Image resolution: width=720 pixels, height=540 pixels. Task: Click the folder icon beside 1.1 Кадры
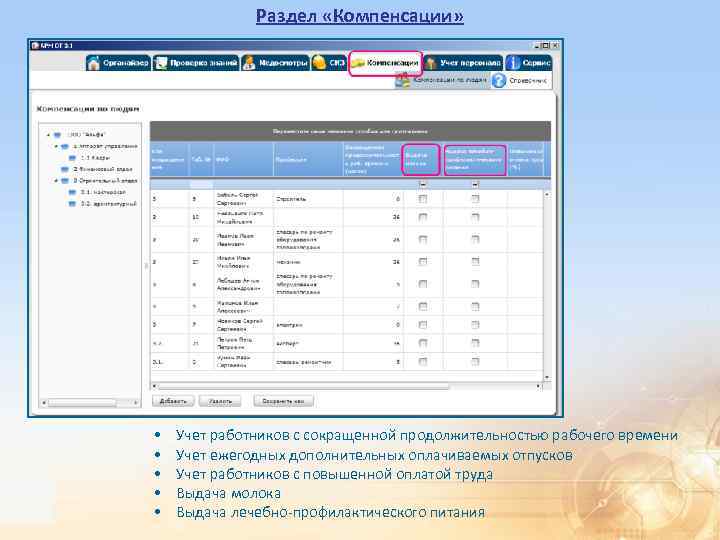point(72,158)
